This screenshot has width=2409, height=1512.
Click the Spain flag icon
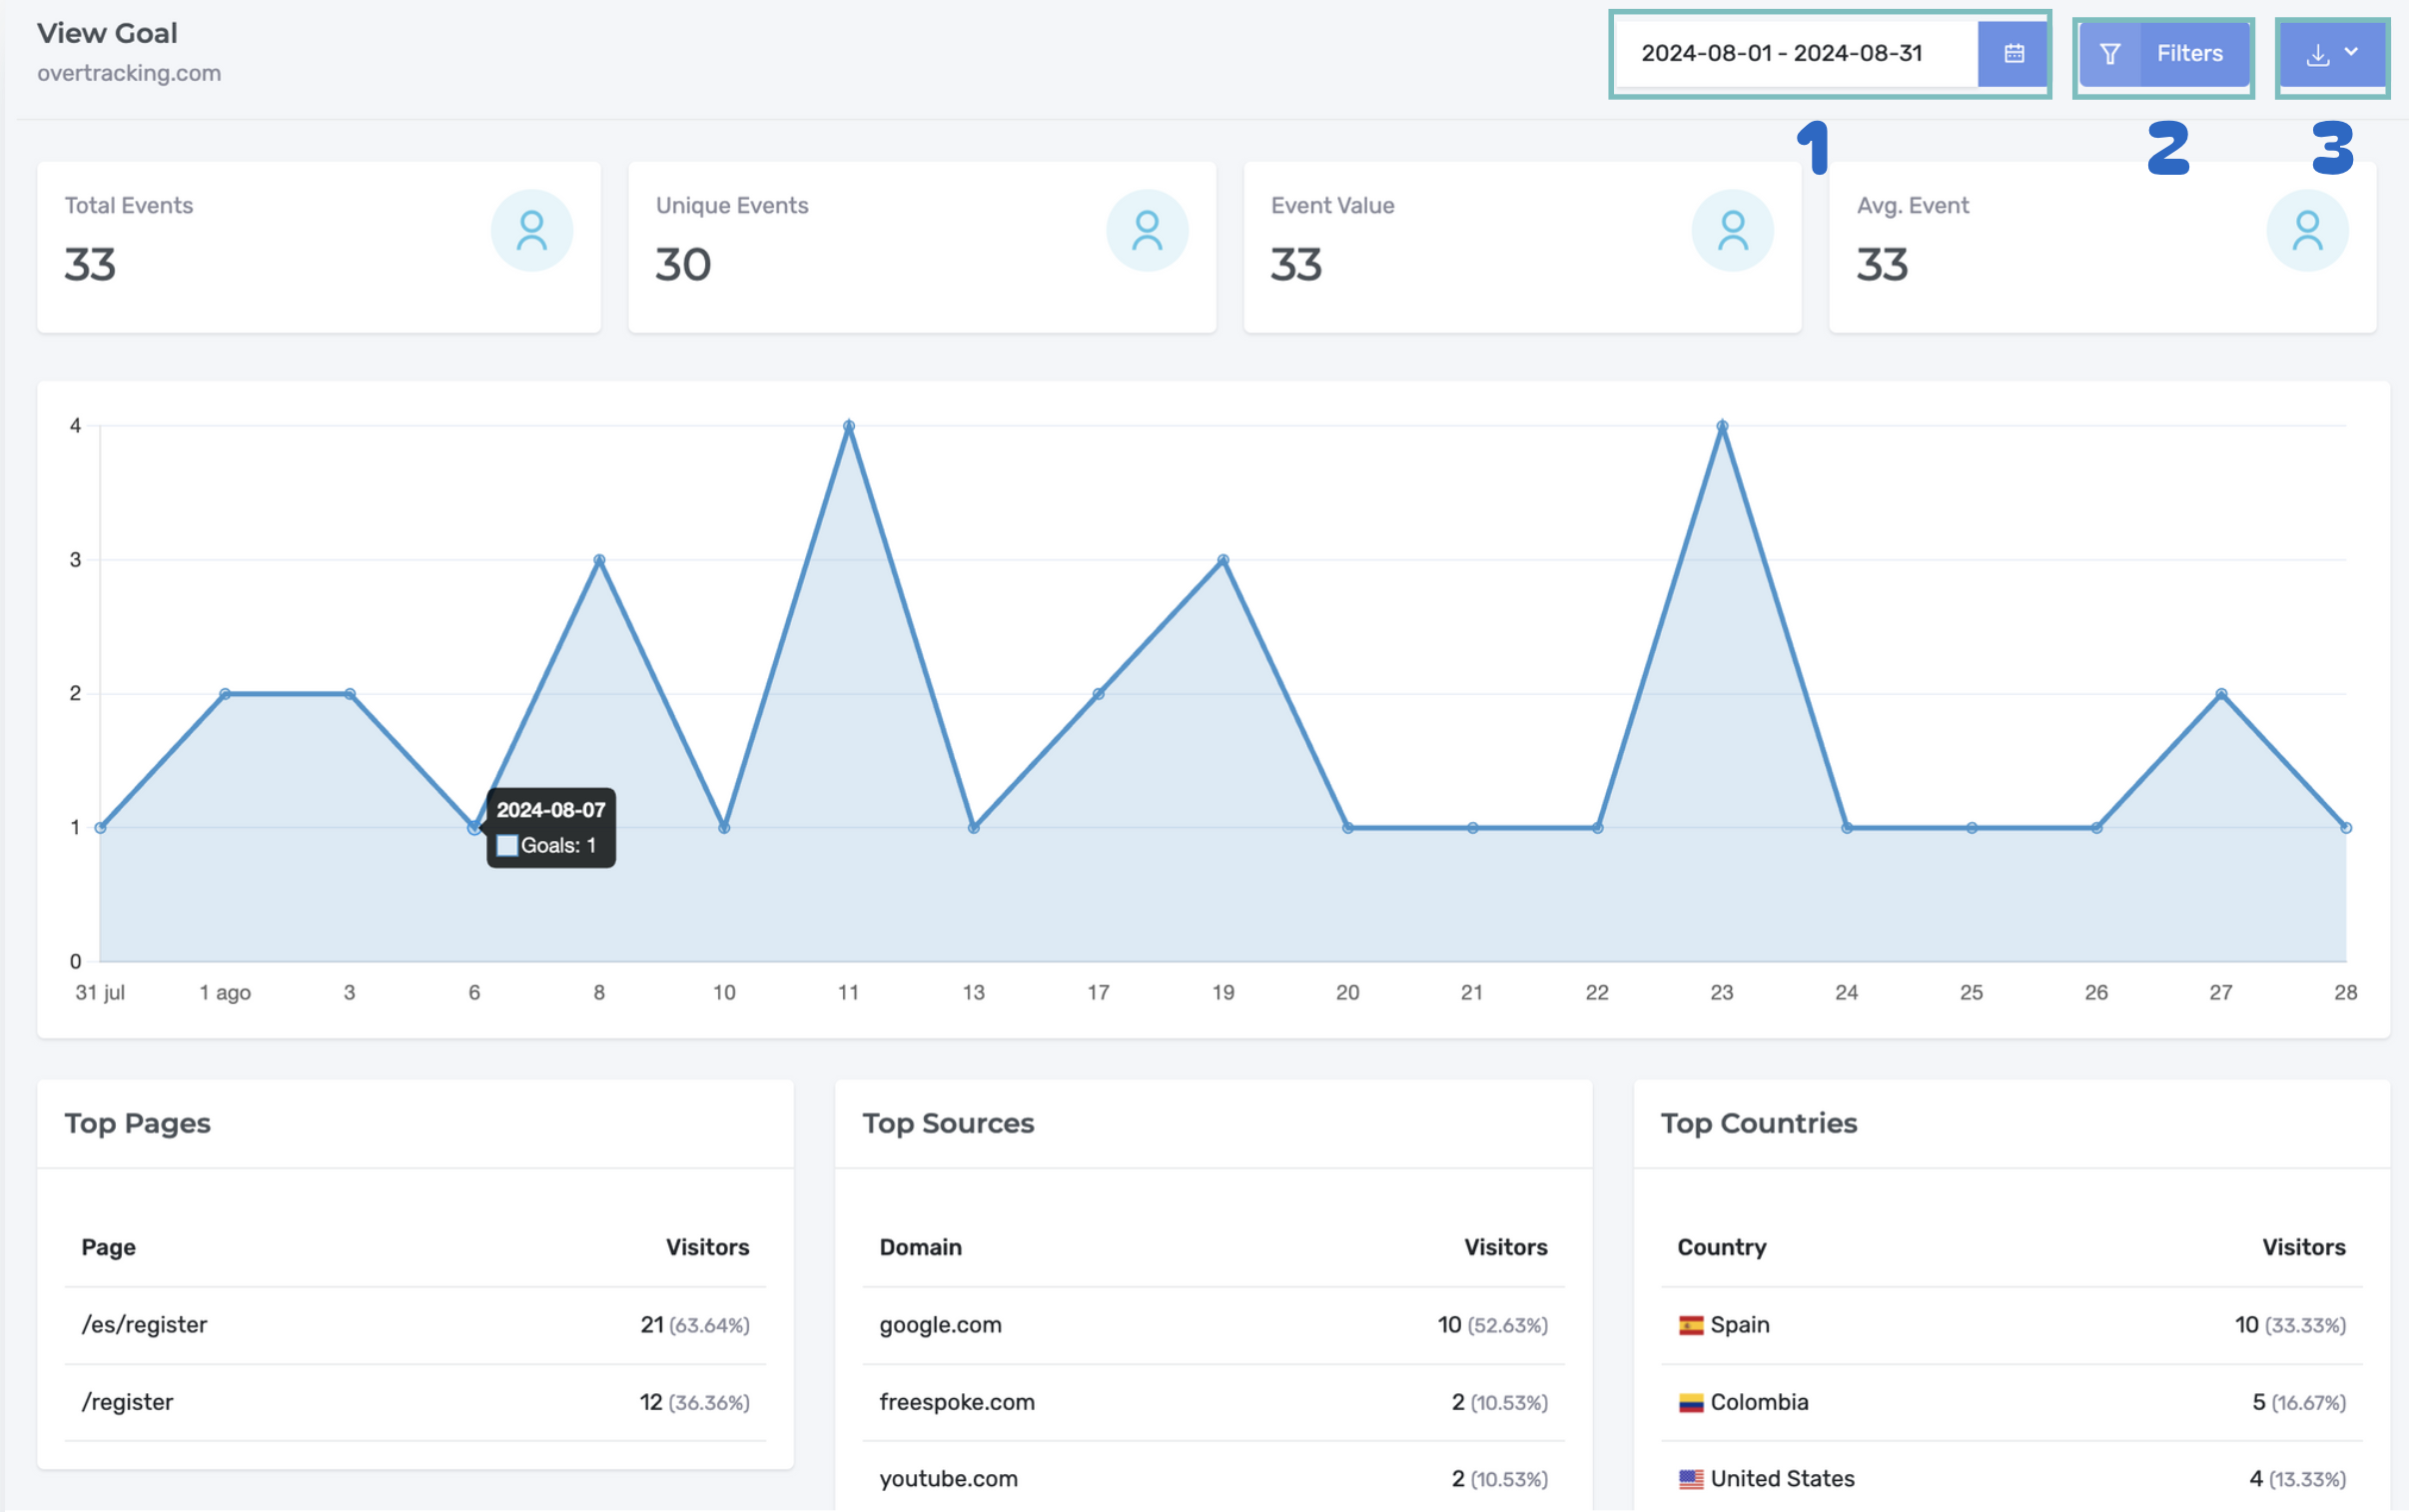point(1691,1326)
